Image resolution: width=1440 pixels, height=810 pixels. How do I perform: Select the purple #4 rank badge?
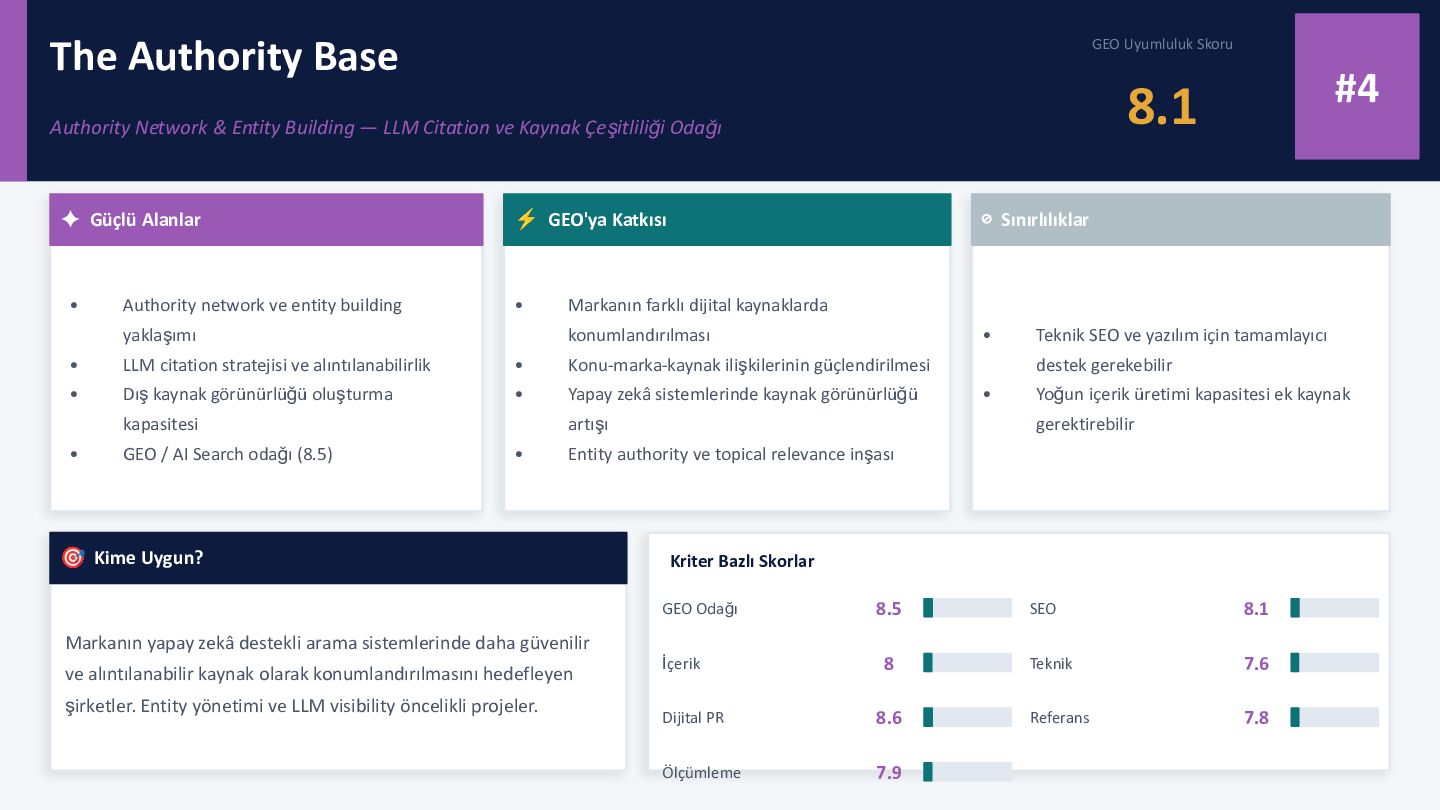point(1357,87)
